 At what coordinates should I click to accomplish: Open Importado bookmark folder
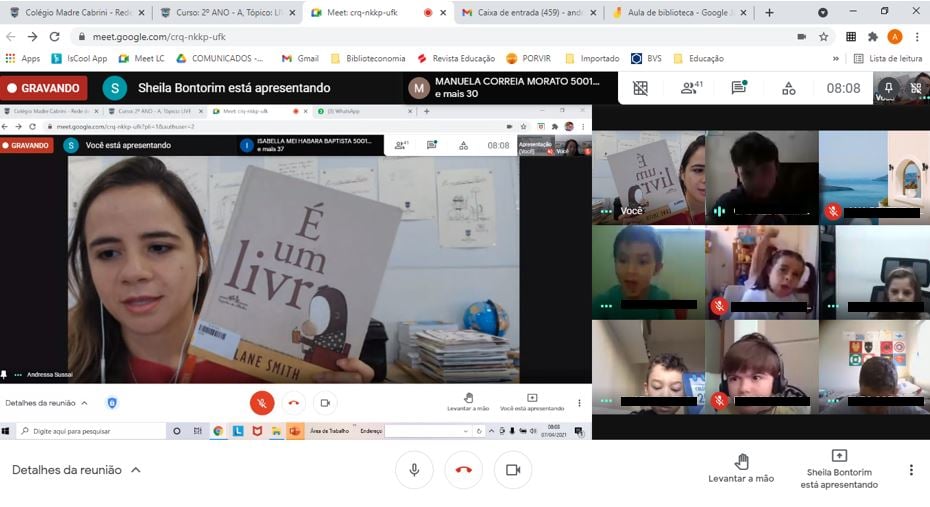click(592, 58)
